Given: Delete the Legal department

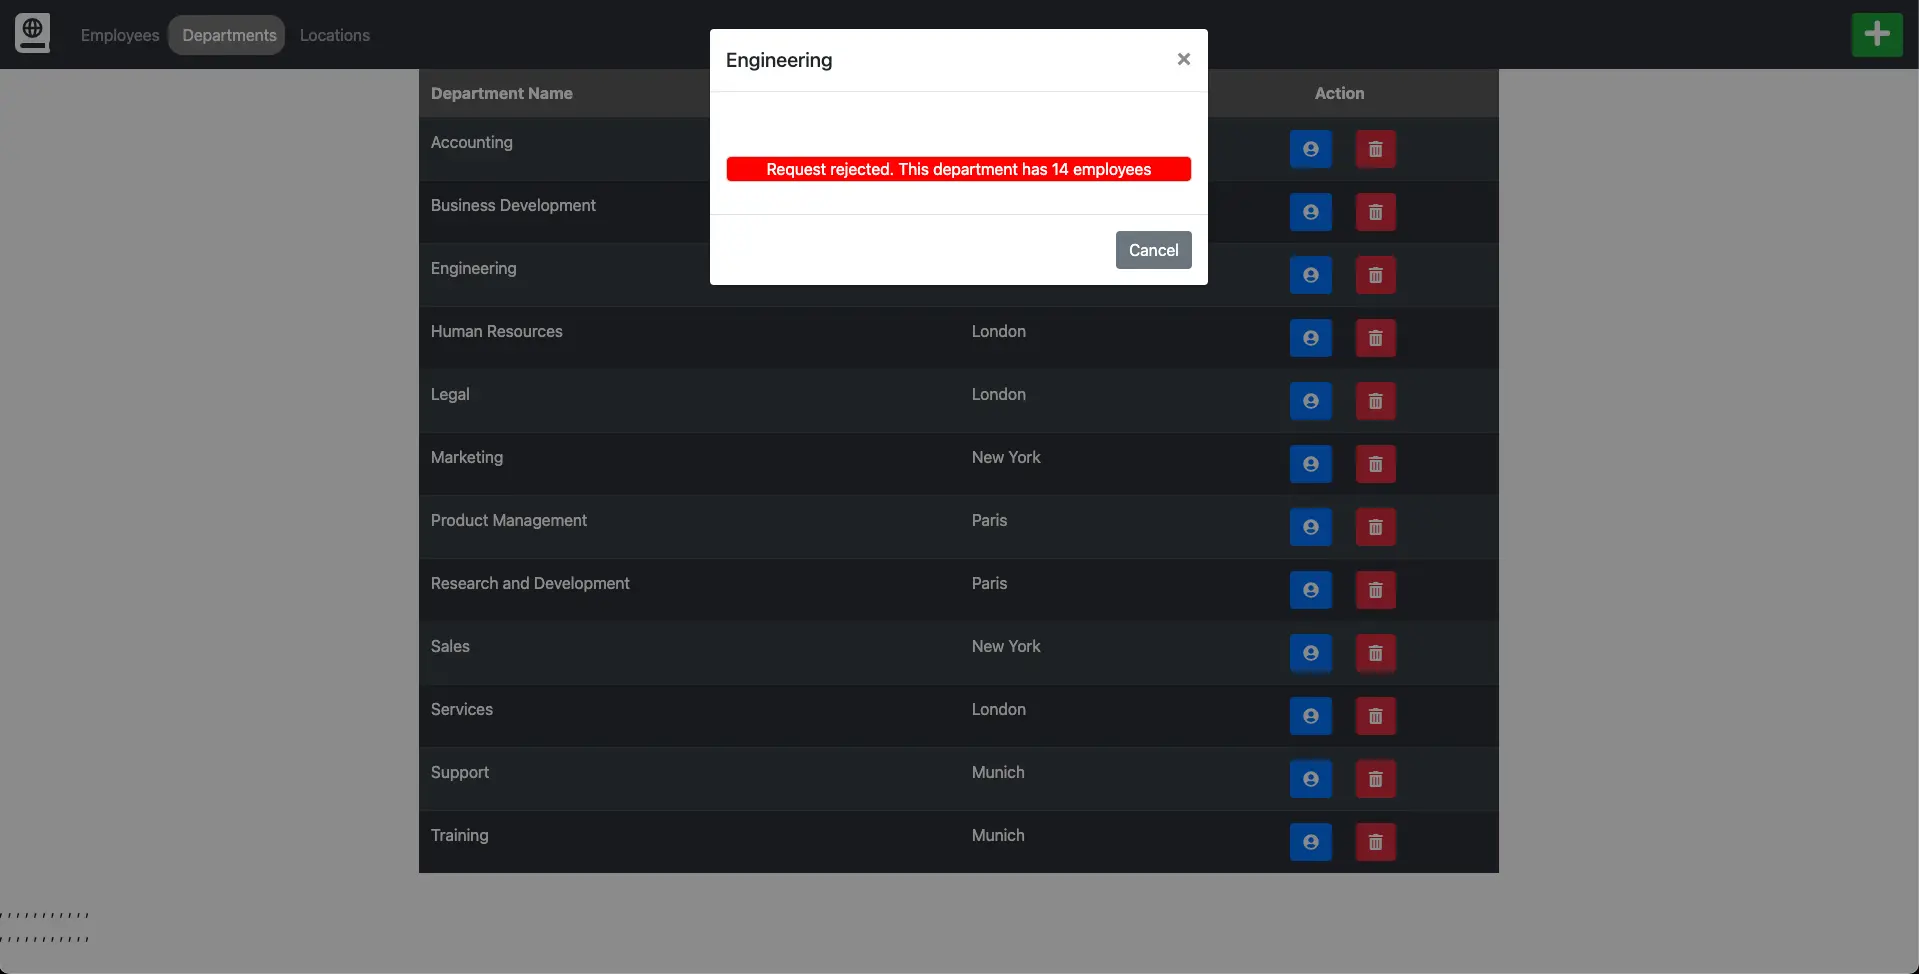Looking at the screenshot, I should pyautogui.click(x=1375, y=401).
